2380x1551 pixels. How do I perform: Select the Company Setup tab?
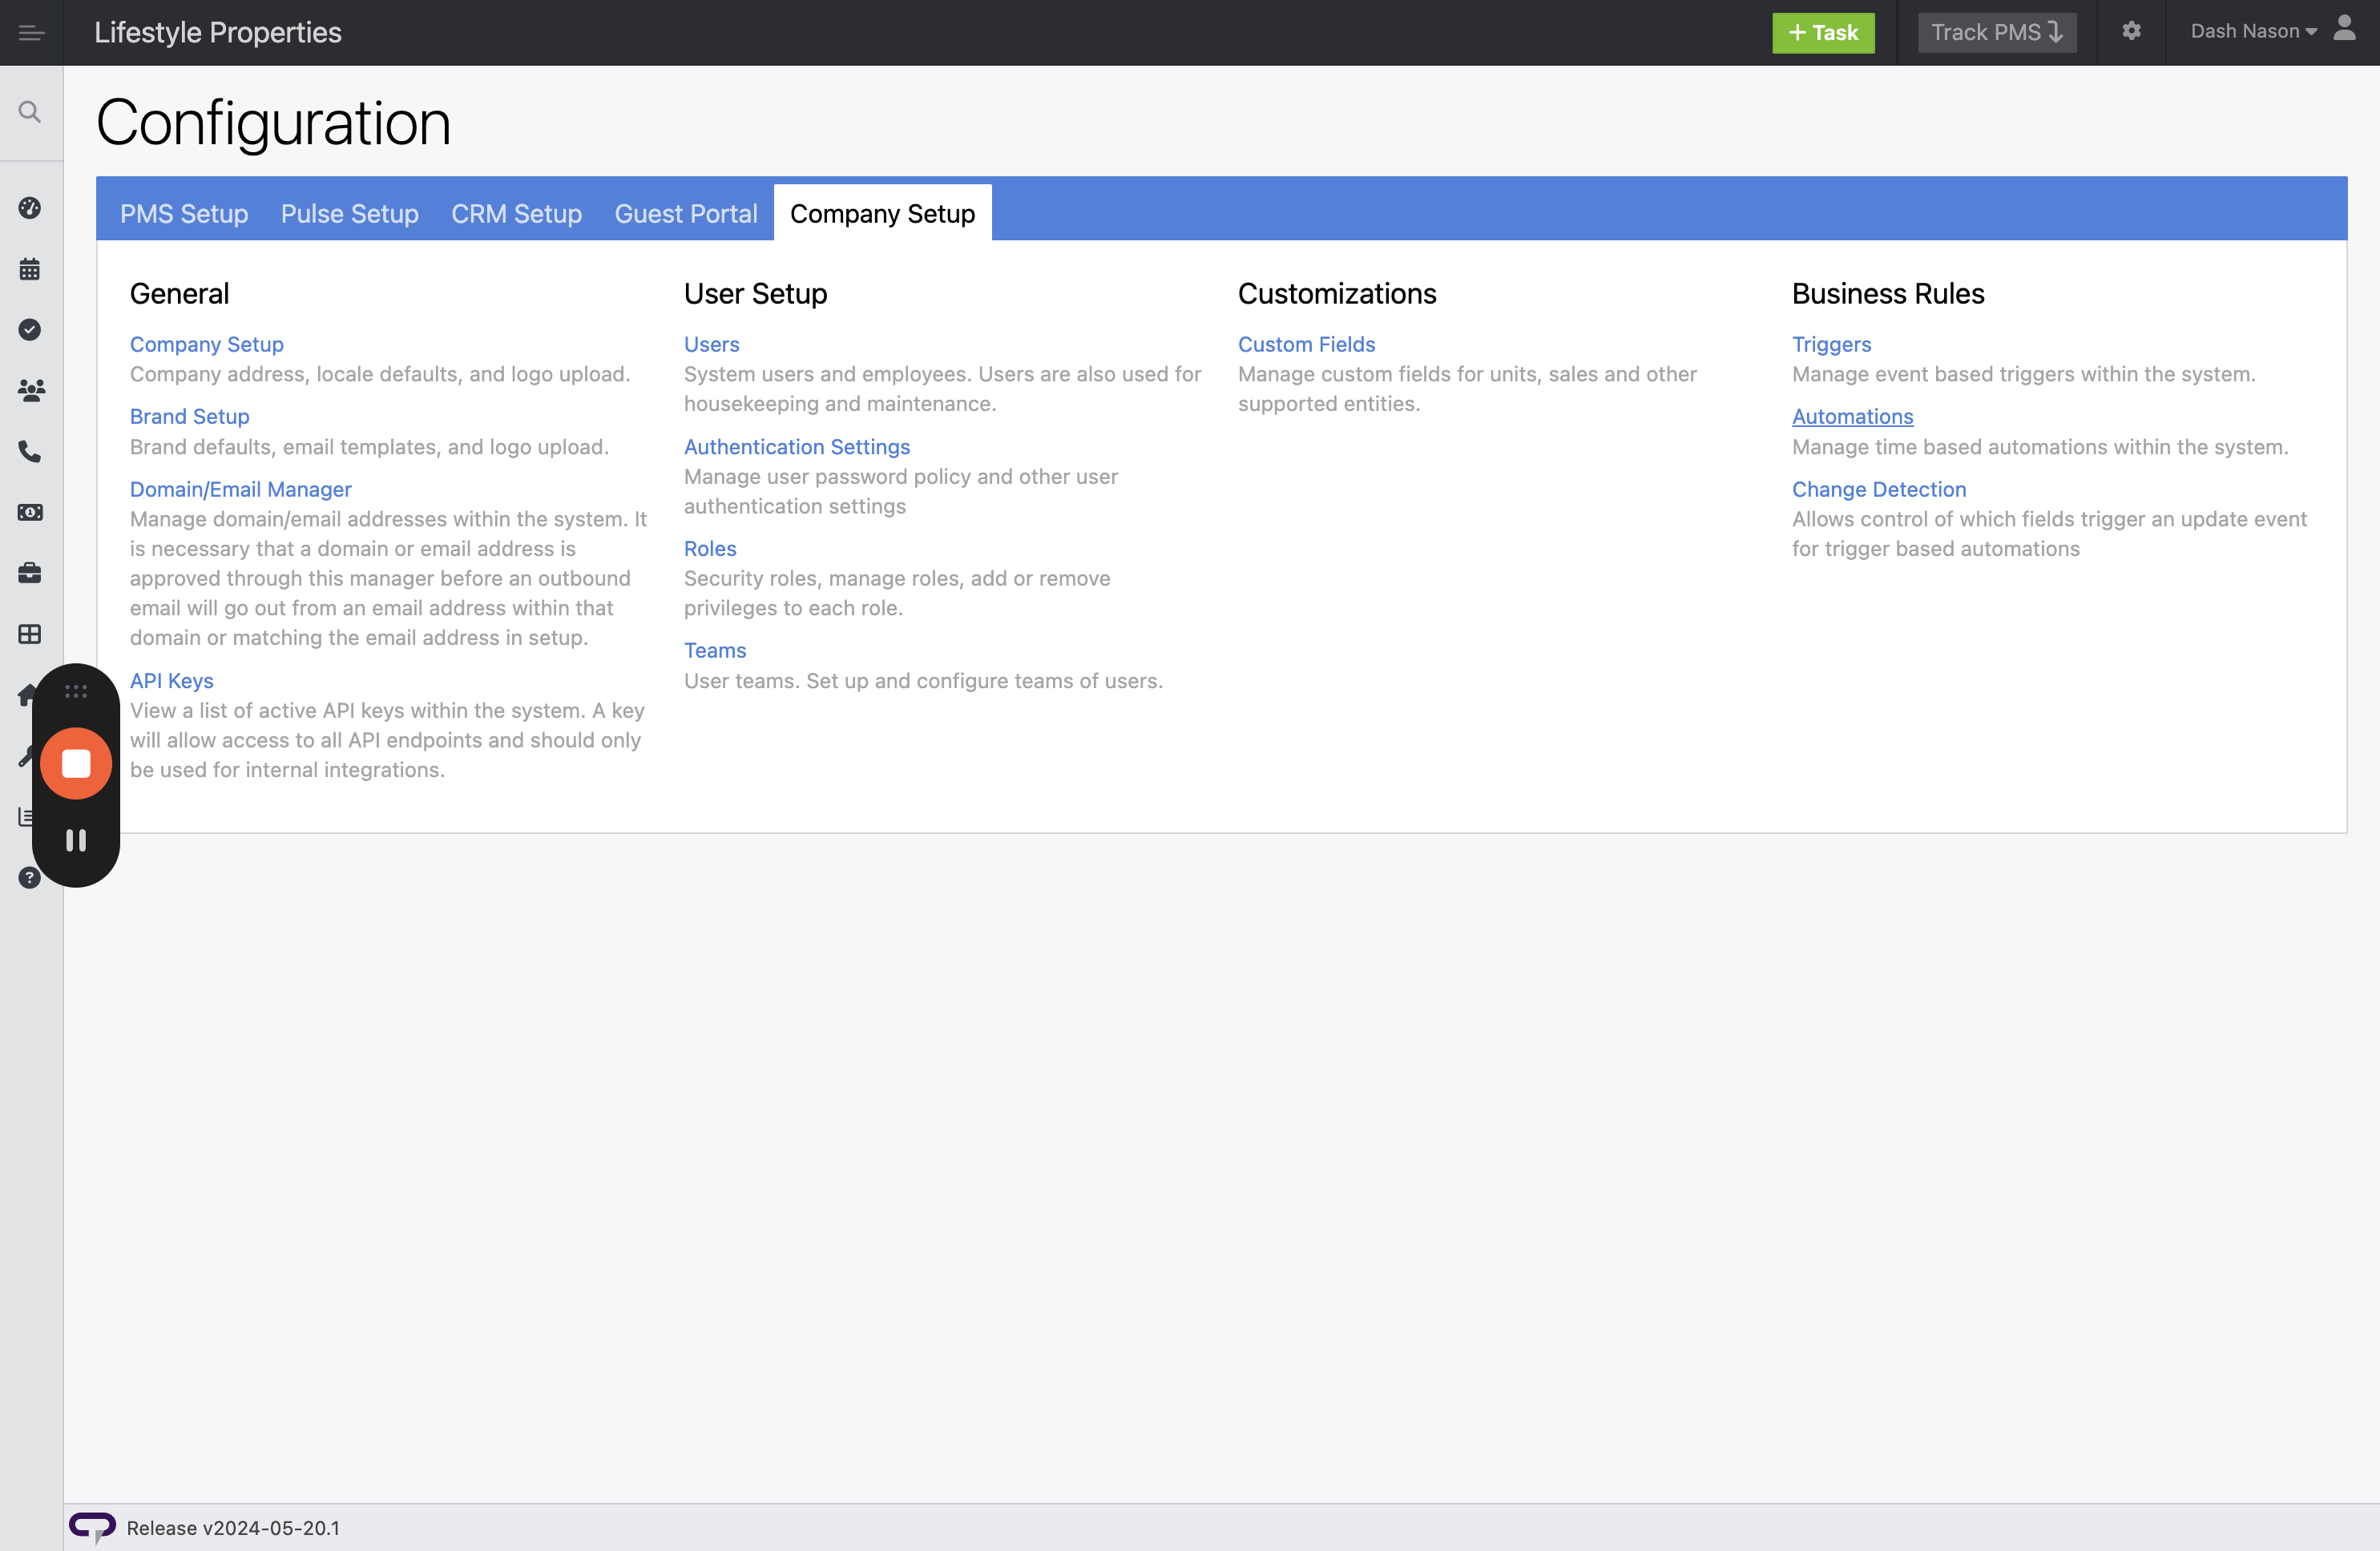(x=882, y=214)
